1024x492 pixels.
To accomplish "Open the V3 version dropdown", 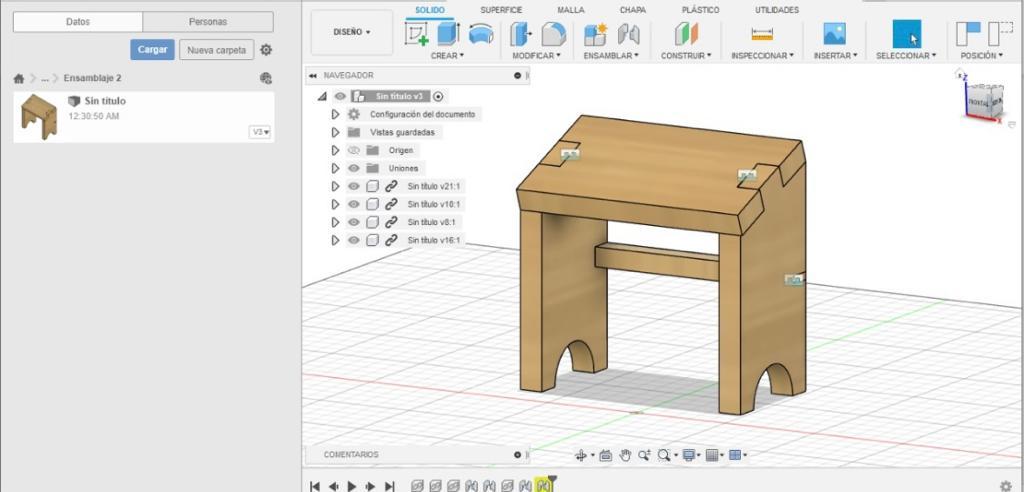I will tap(260, 132).
